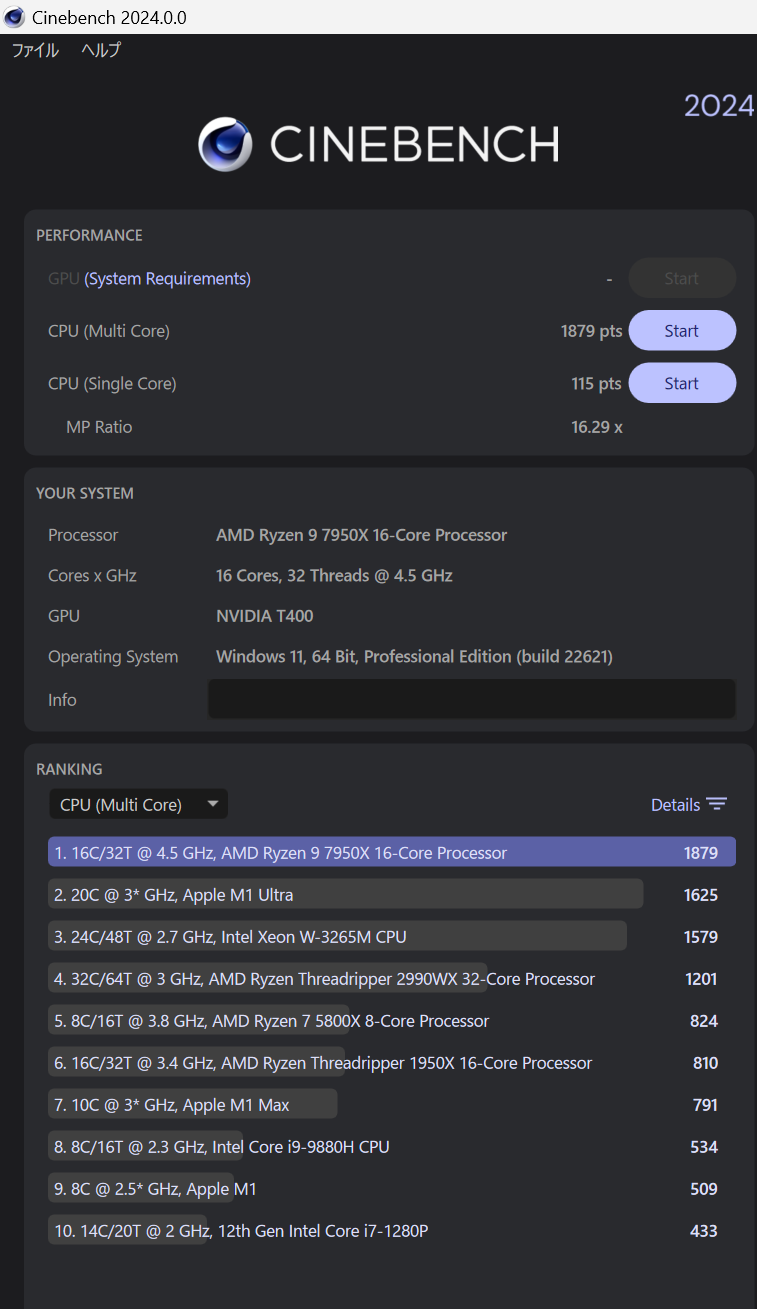Image resolution: width=757 pixels, height=1309 pixels.
Task: Click the score bar of the Apple M1 Max entry
Action: (192, 1104)
